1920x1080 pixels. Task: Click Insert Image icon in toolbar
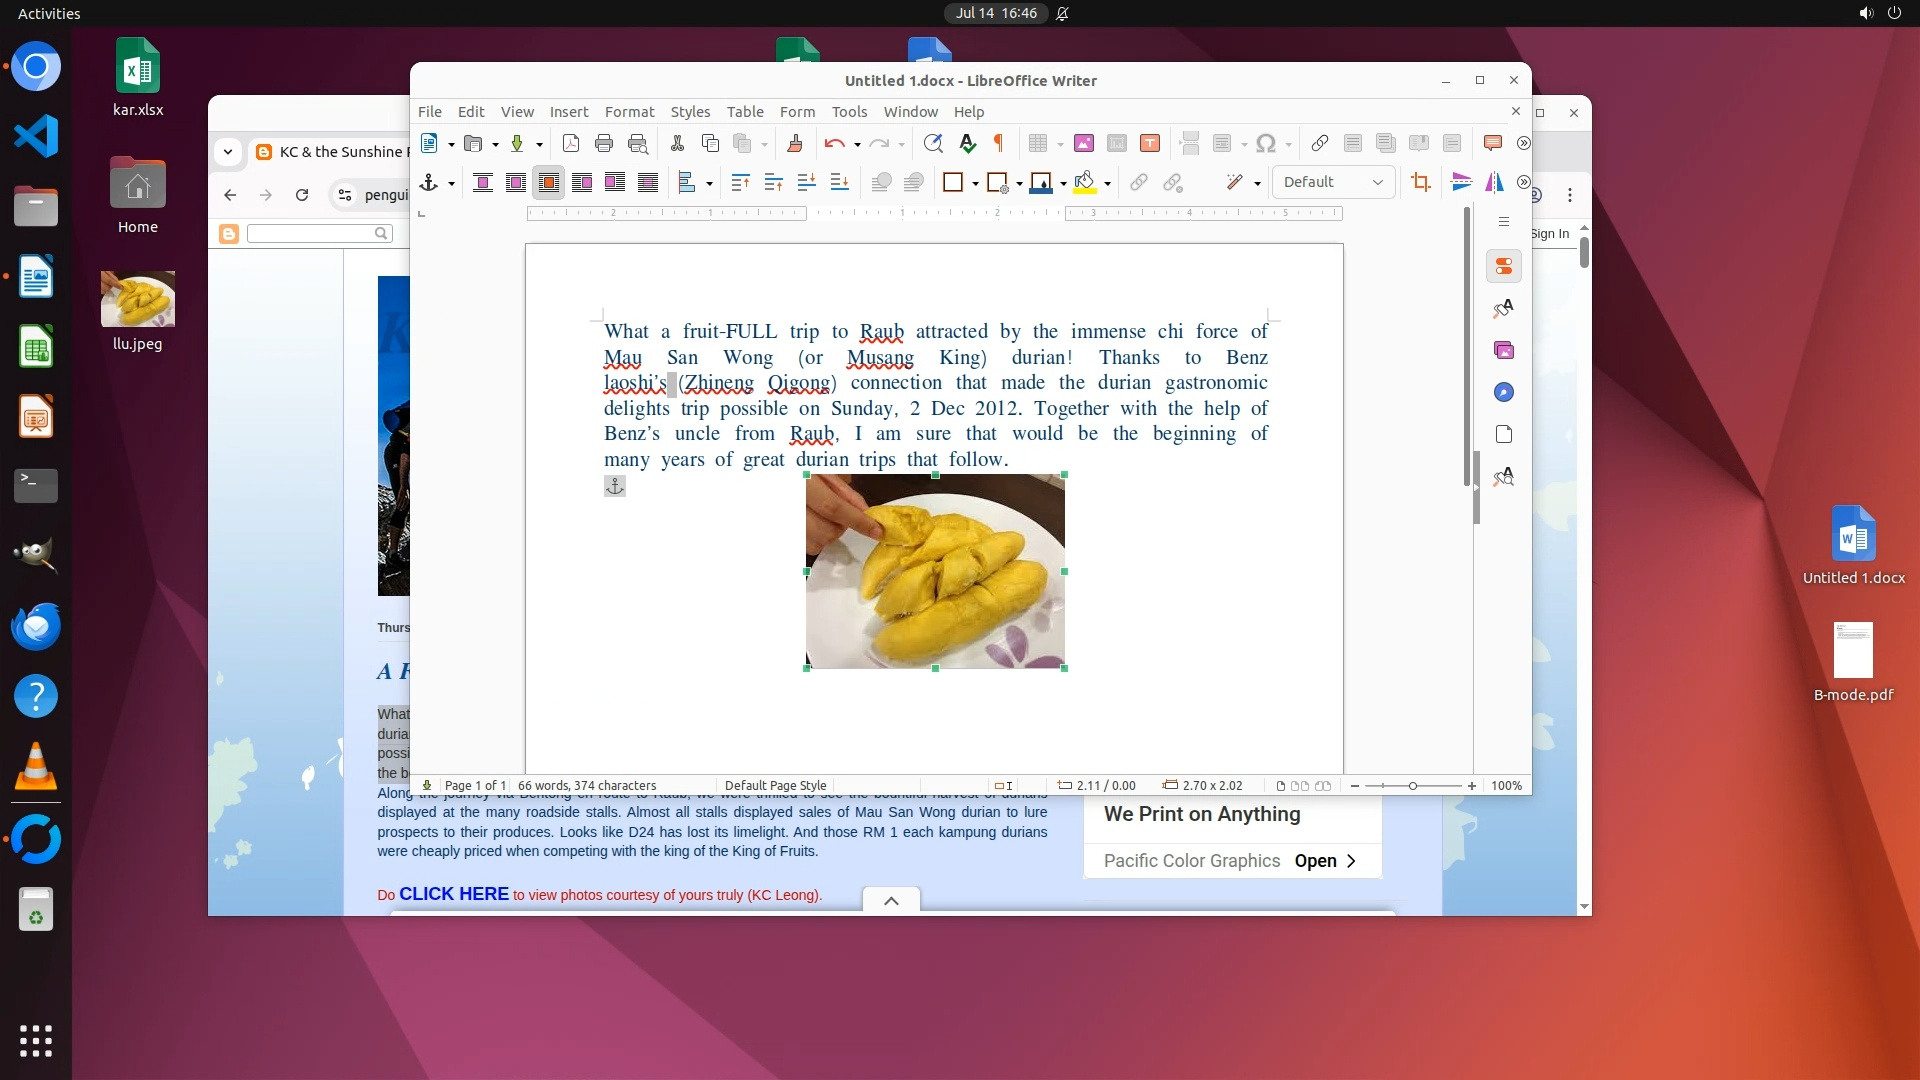(x=1084, y=143)
